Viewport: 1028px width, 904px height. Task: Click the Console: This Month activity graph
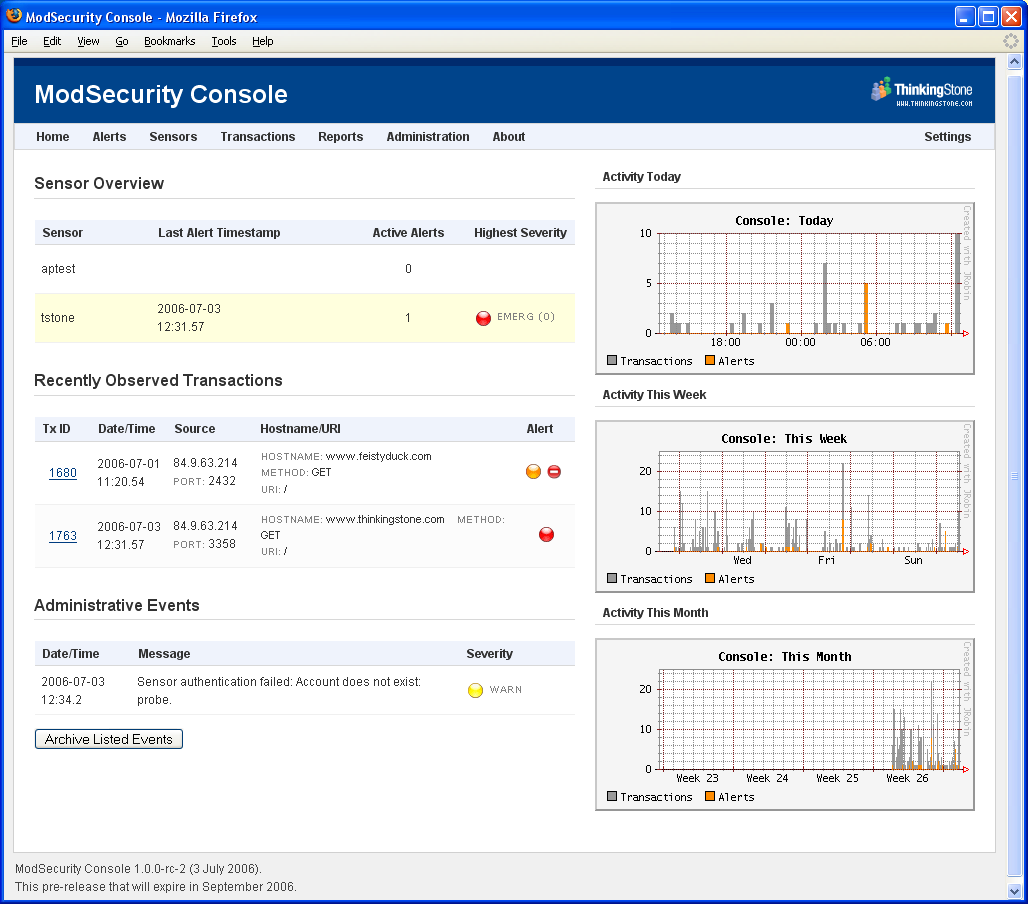coord(785,725)
